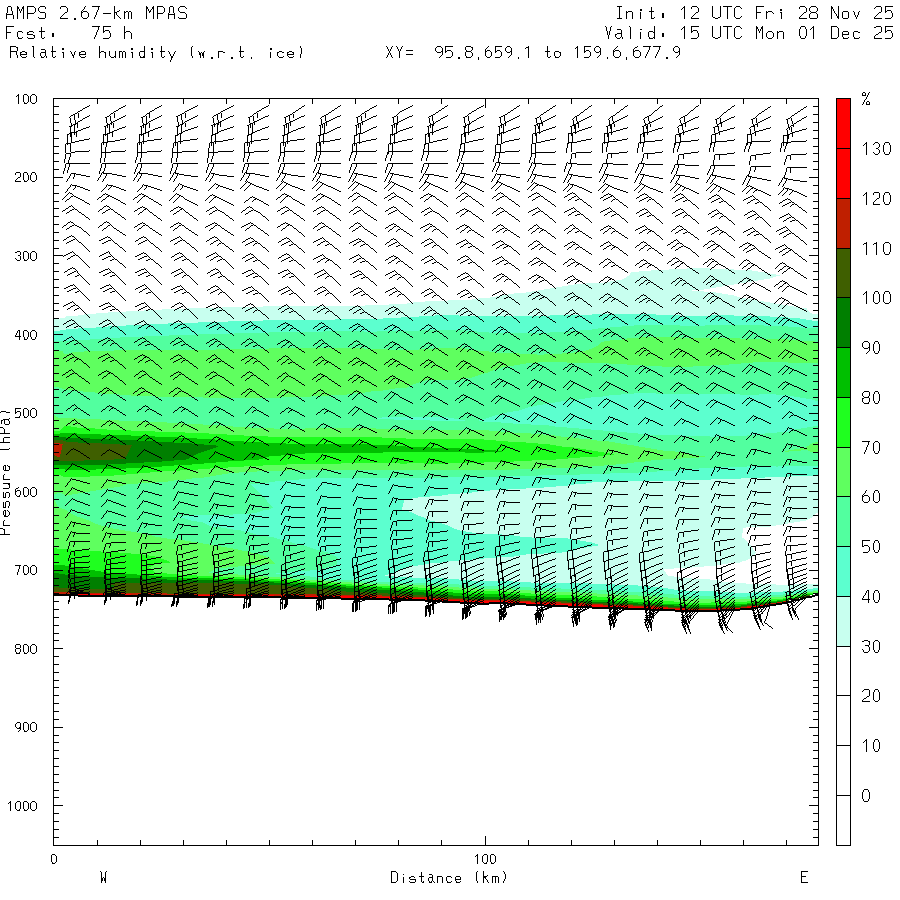Click the y-axis '1000' pressure tick label
This screenshot has width=900, height=900.
pos(22,806)
